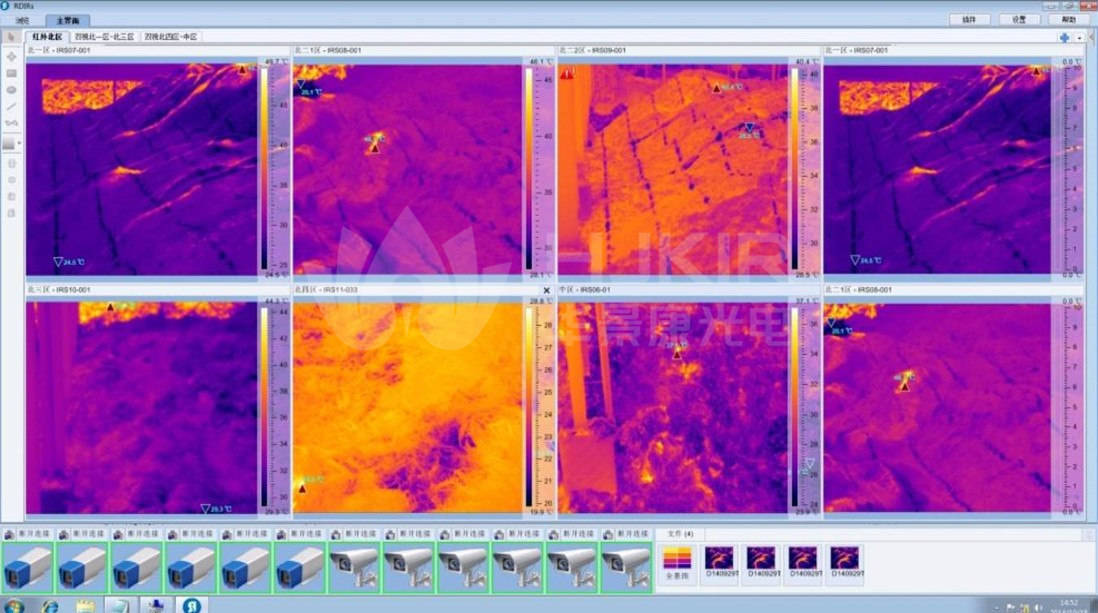Screen dimensions: 1098x613
Task: Select the polyline measurement tool
Action: 11,123
